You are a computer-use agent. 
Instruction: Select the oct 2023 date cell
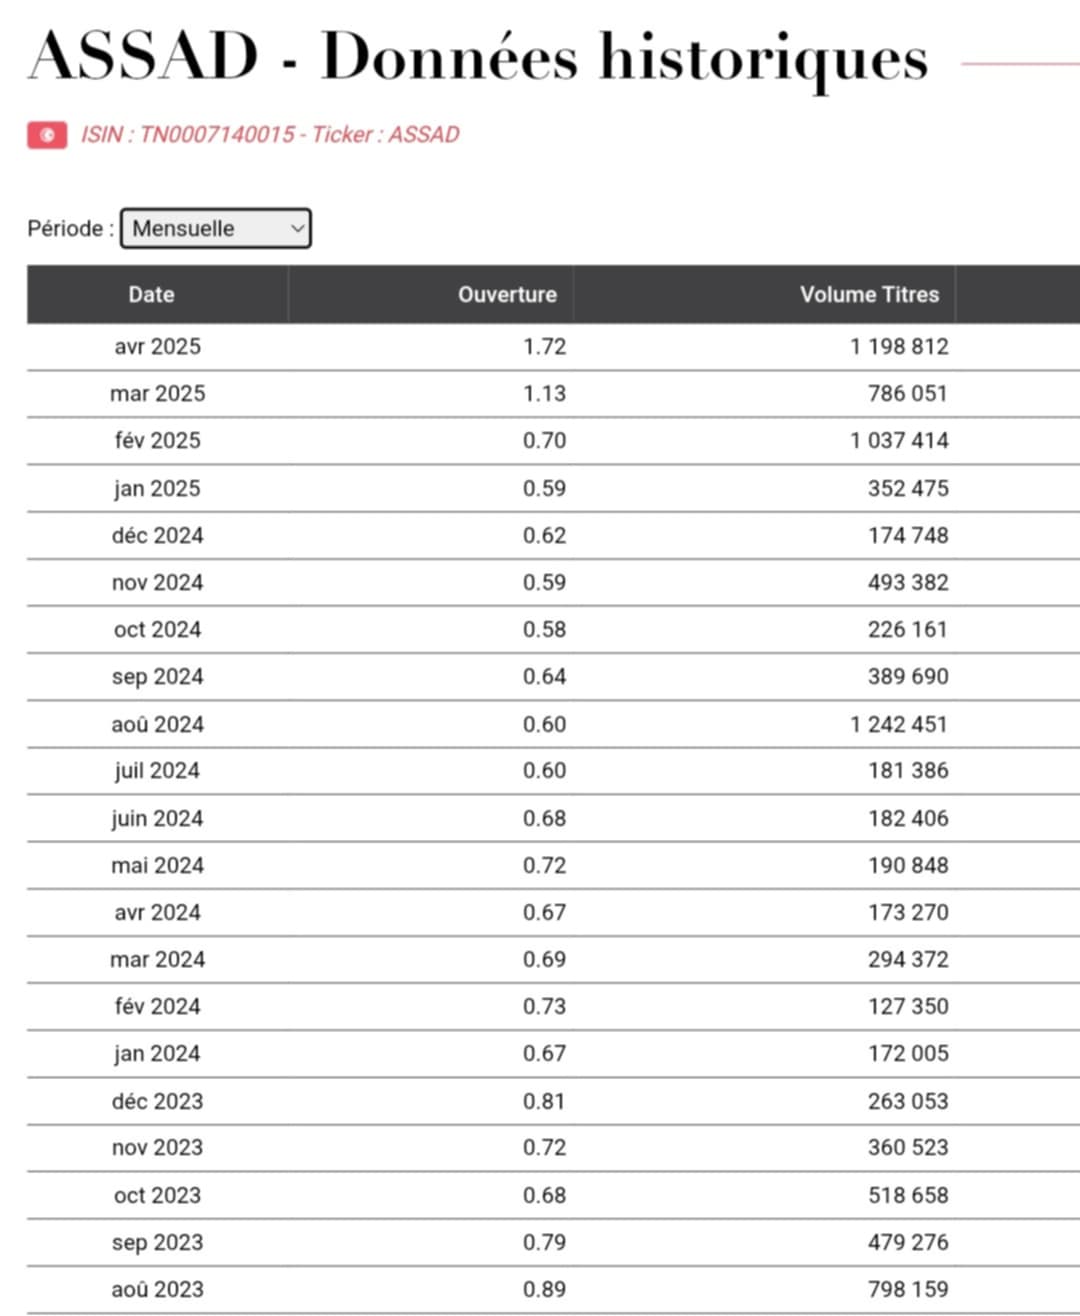coord(157,1195)
